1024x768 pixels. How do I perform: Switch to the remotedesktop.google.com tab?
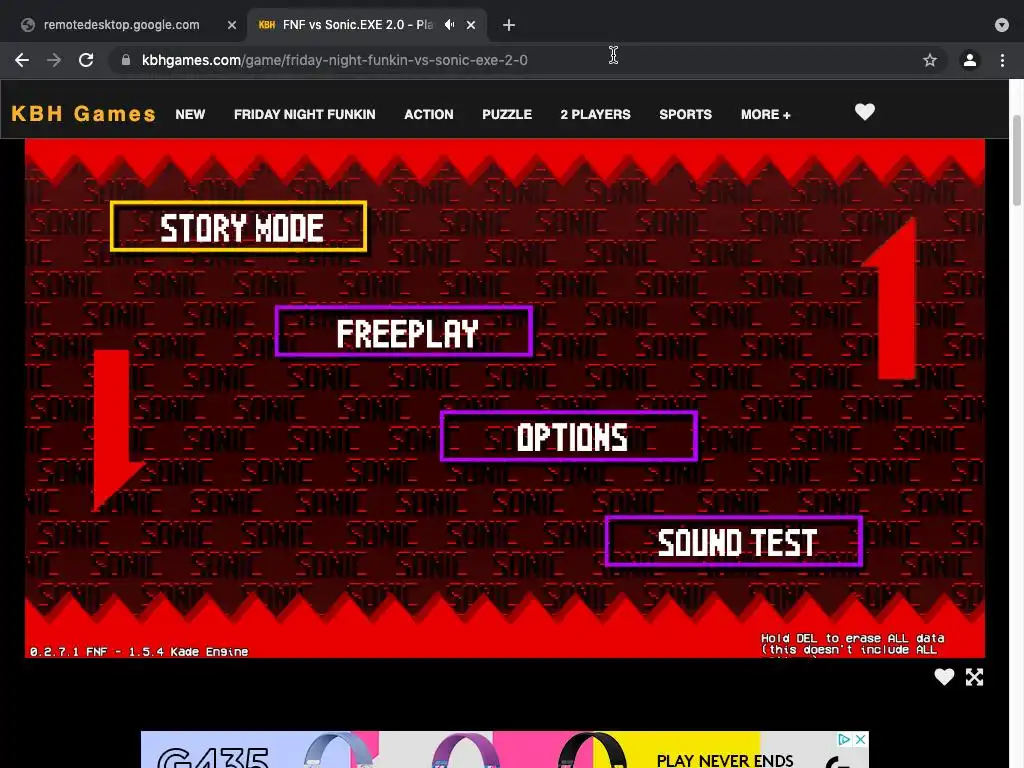[x=124, y=25]
